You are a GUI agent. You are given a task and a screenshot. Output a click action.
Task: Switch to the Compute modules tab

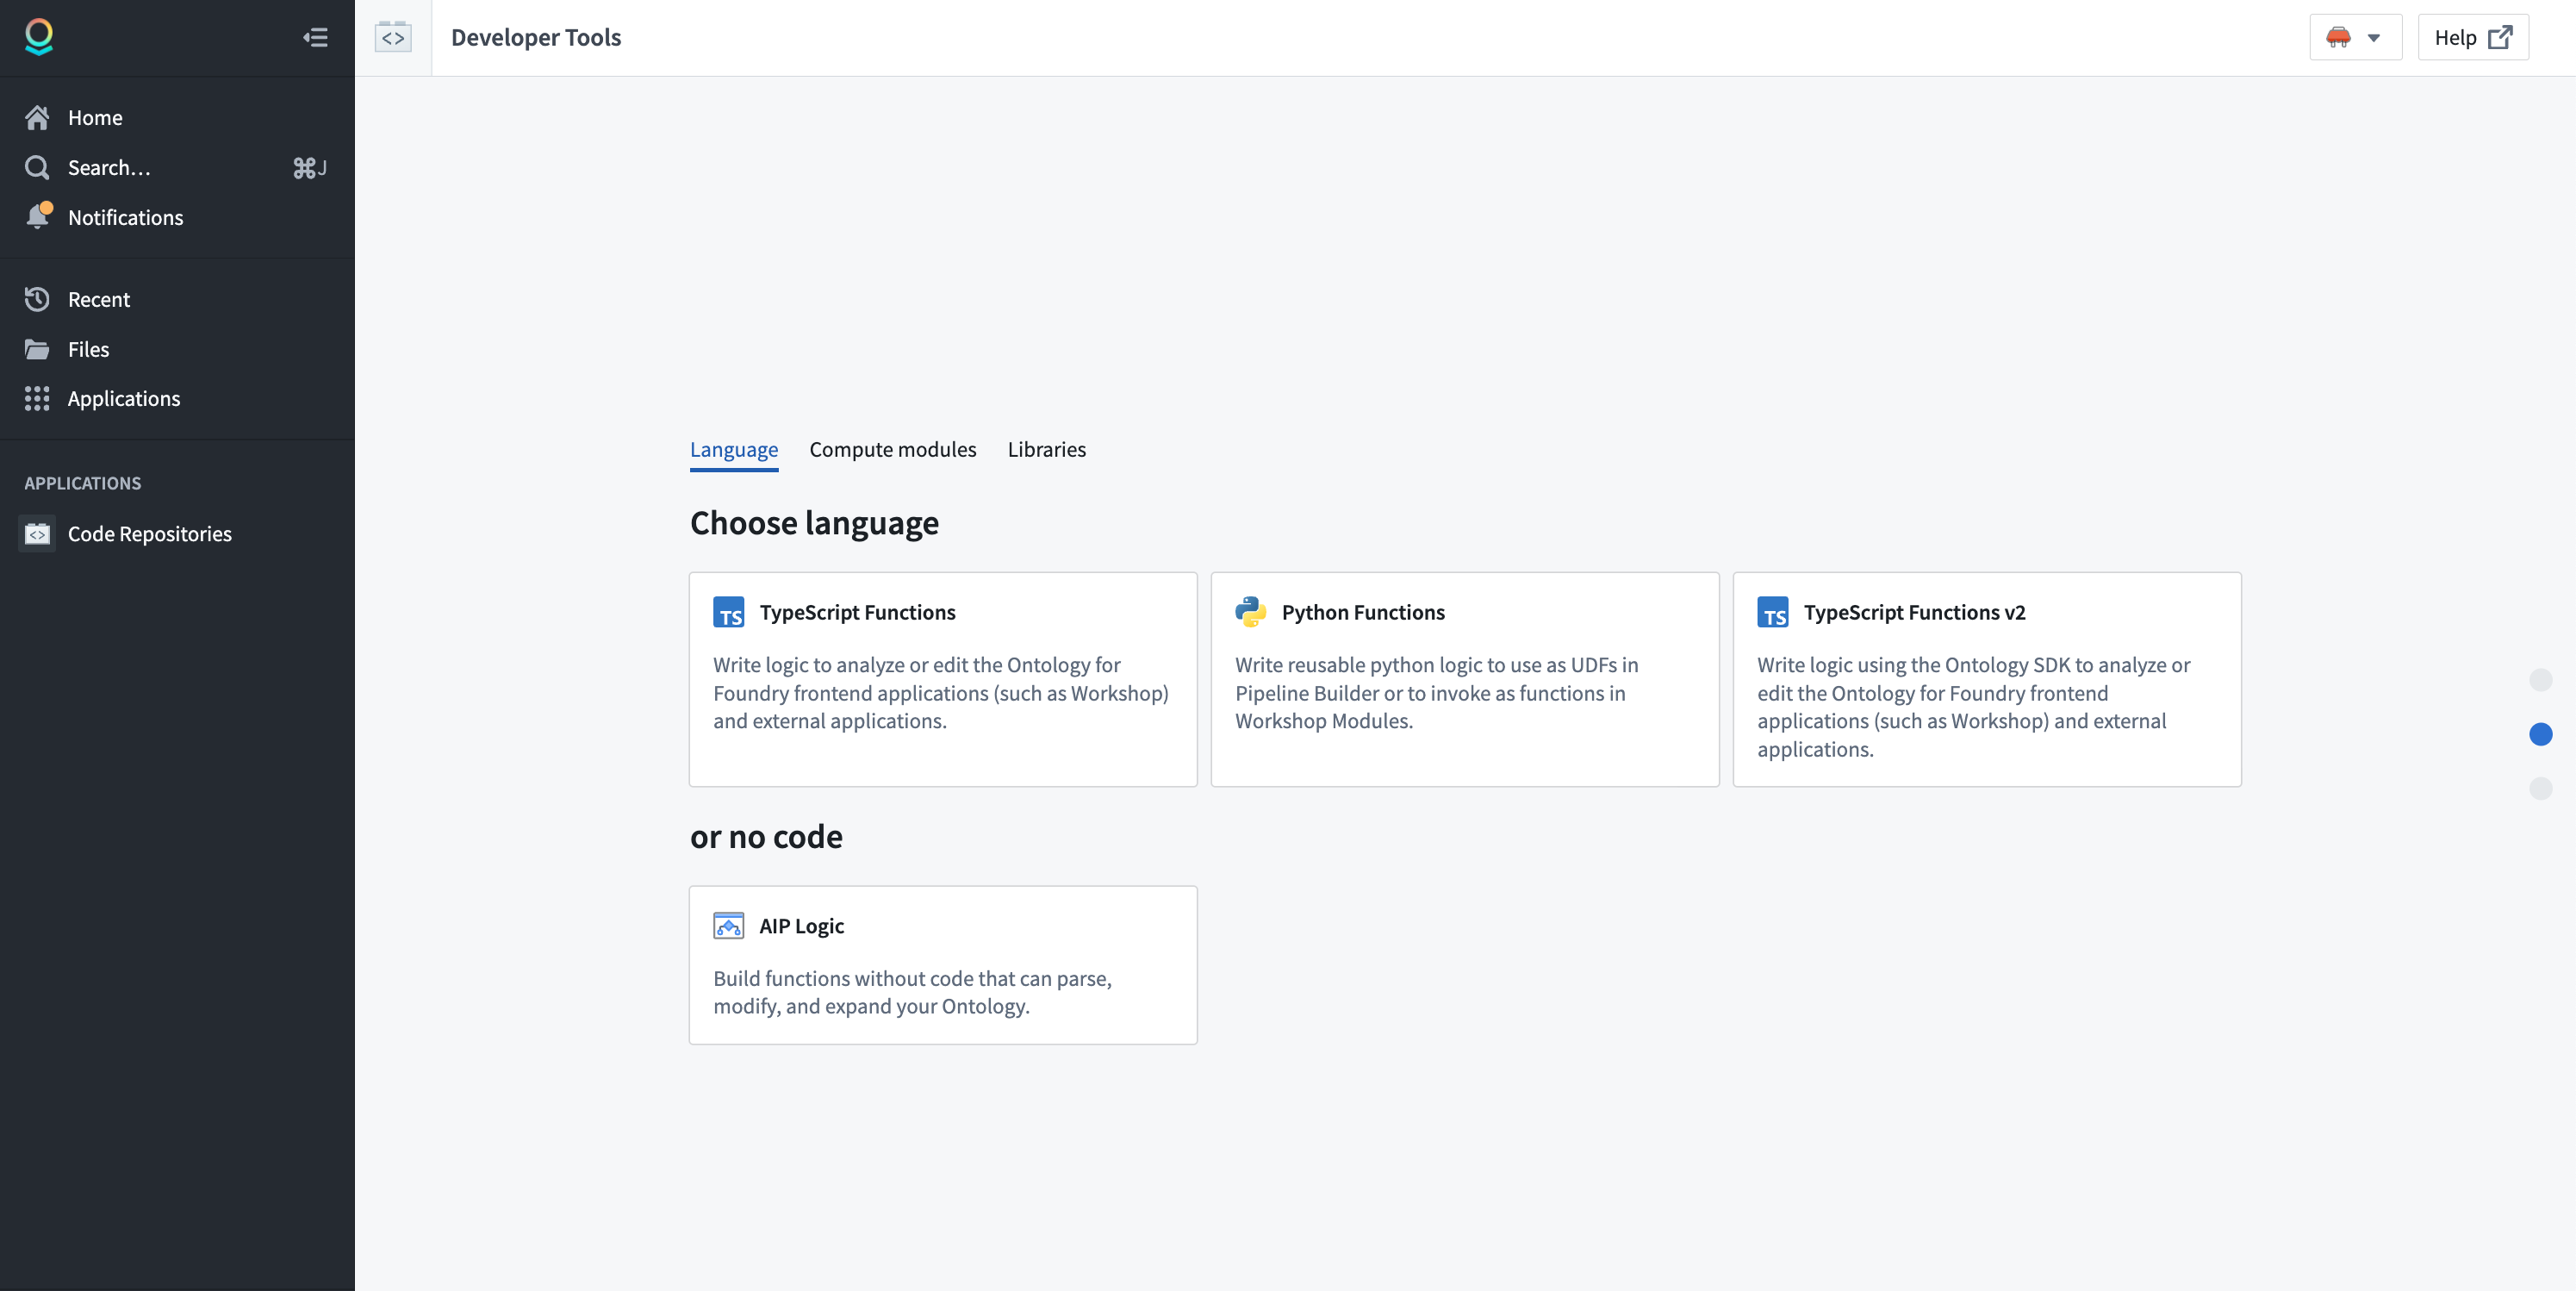(x=892, y=449)
